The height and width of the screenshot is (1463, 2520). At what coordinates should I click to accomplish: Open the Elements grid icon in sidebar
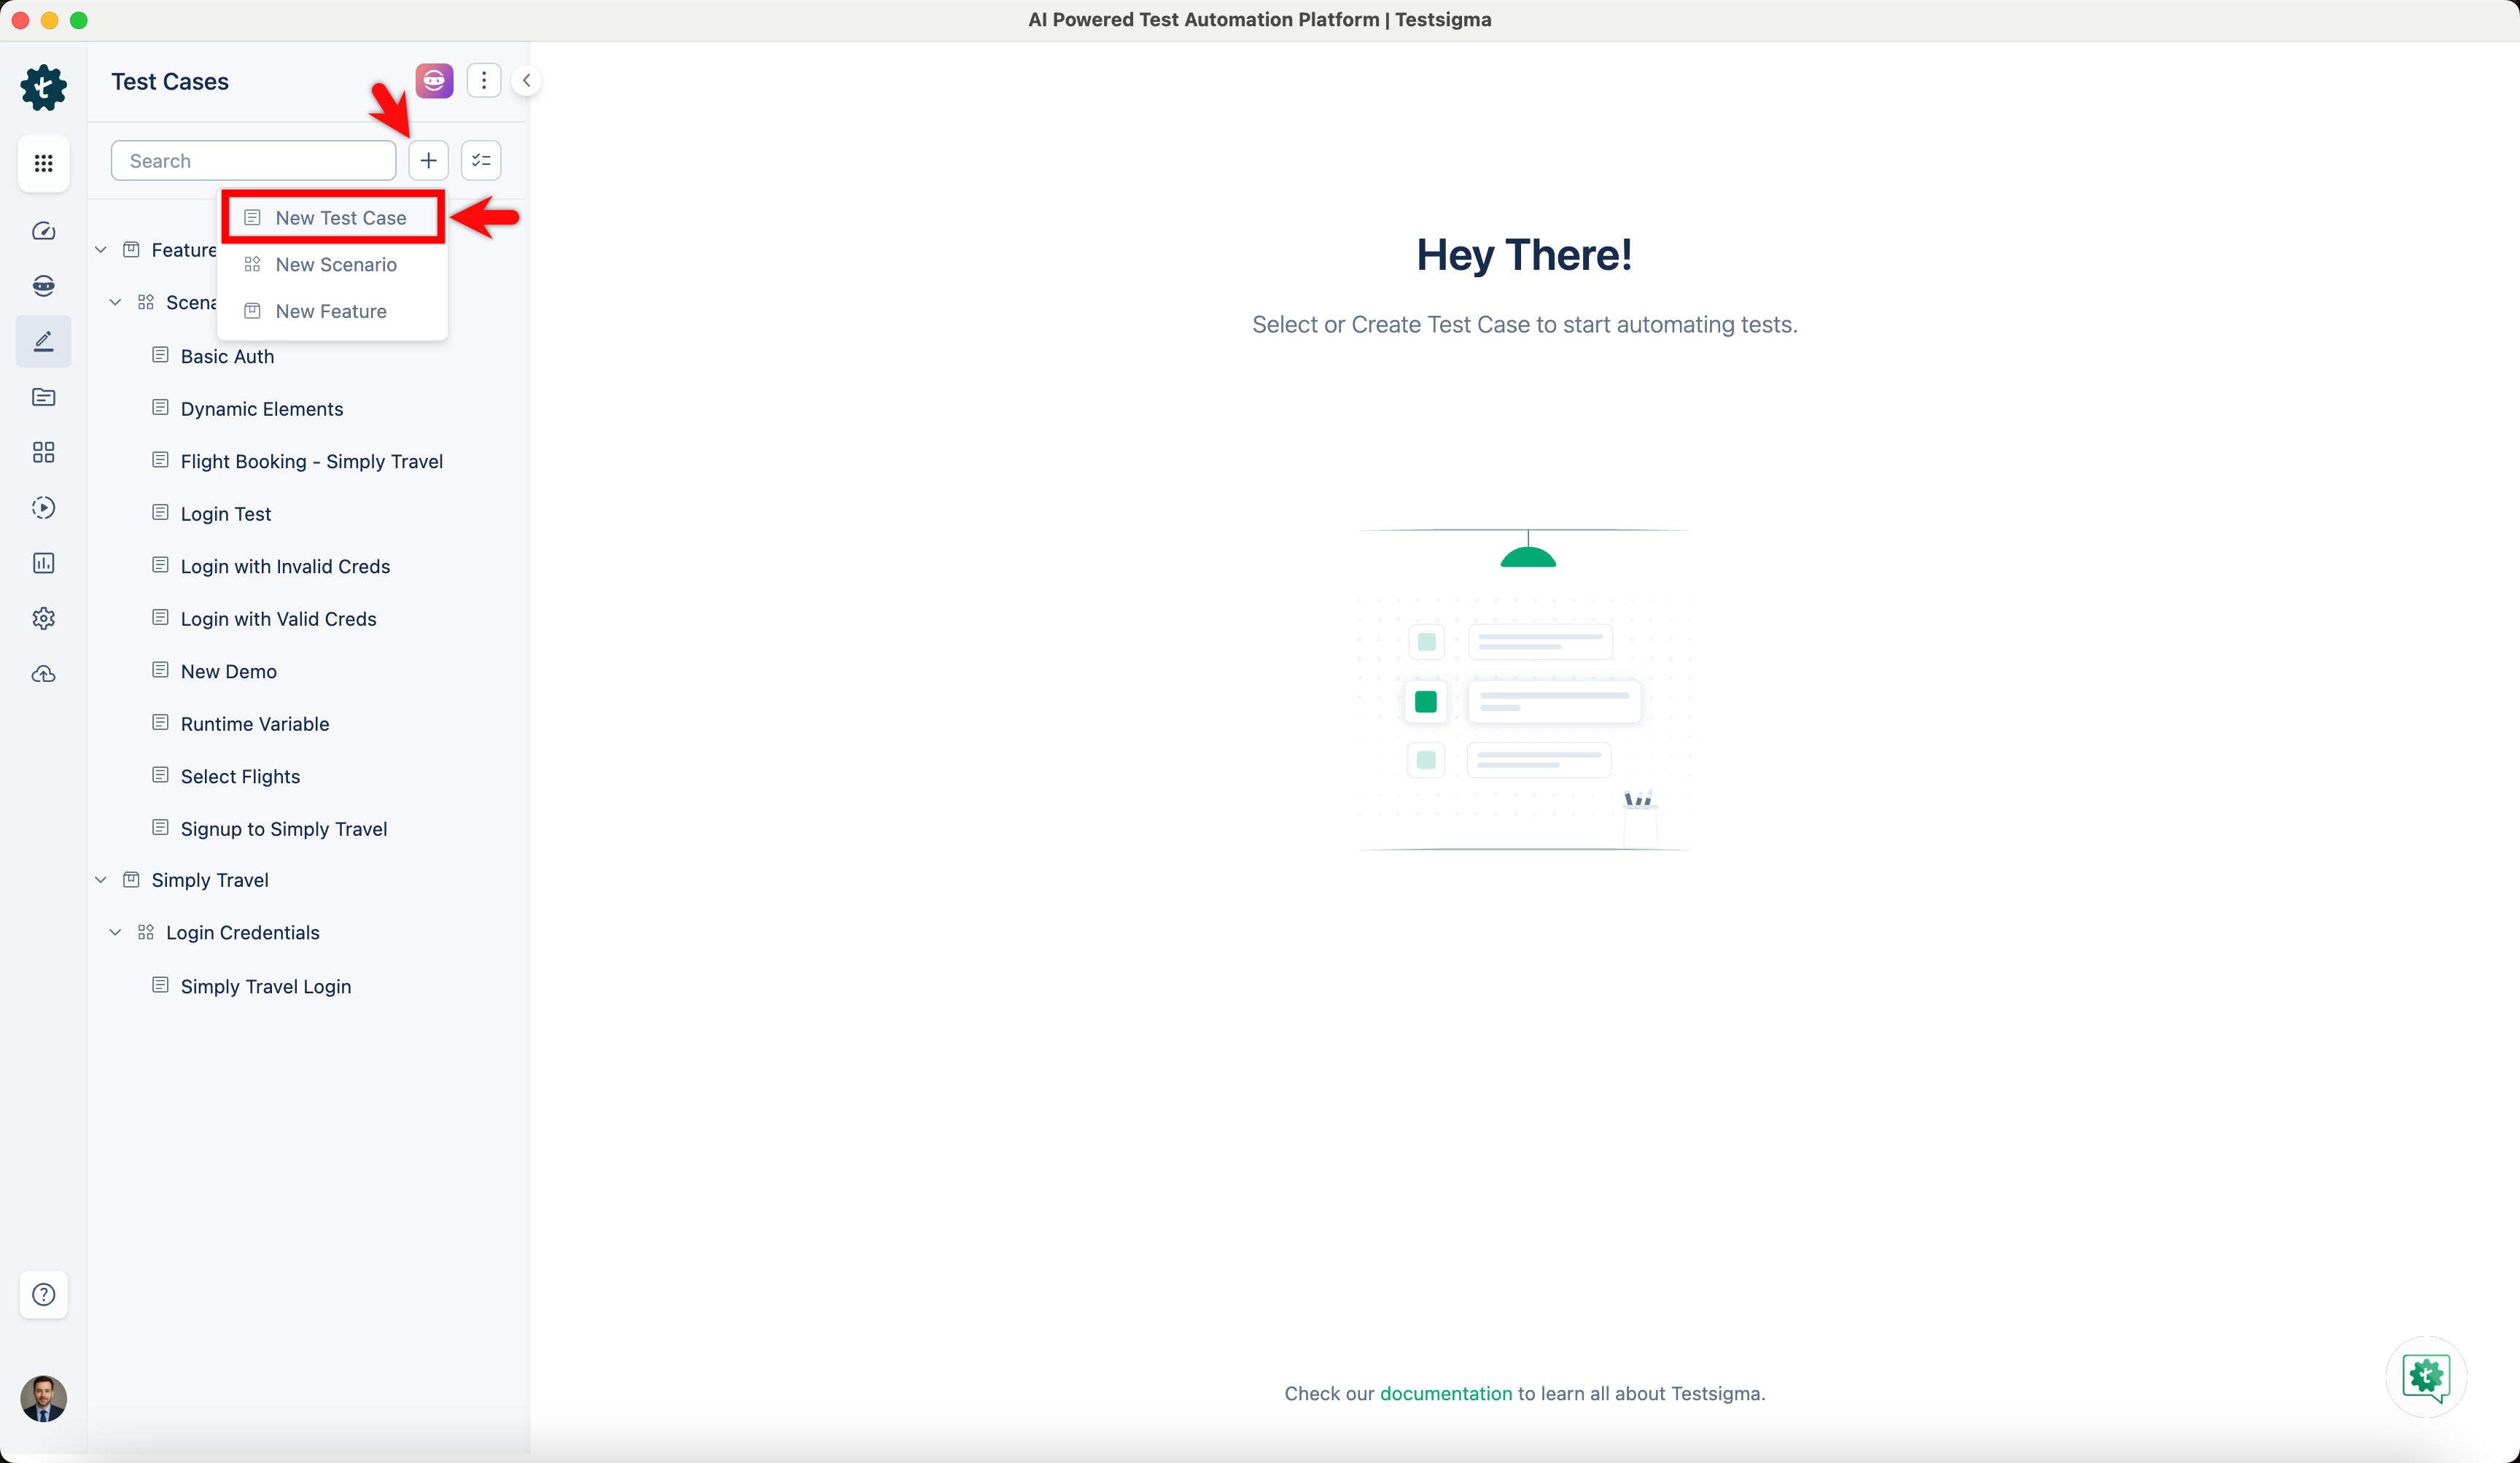pyautogui.click(x=43, y=452)
